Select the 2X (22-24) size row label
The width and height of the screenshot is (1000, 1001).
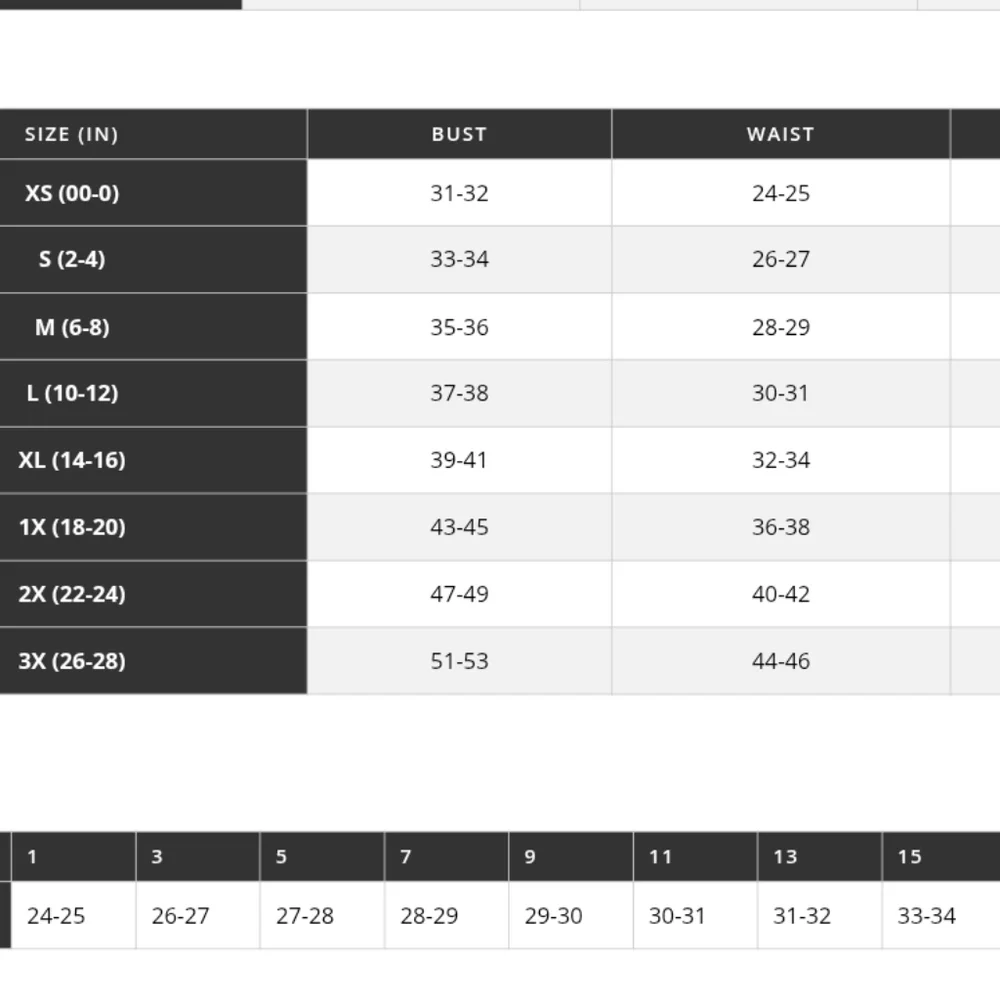[x=72, y=594]
